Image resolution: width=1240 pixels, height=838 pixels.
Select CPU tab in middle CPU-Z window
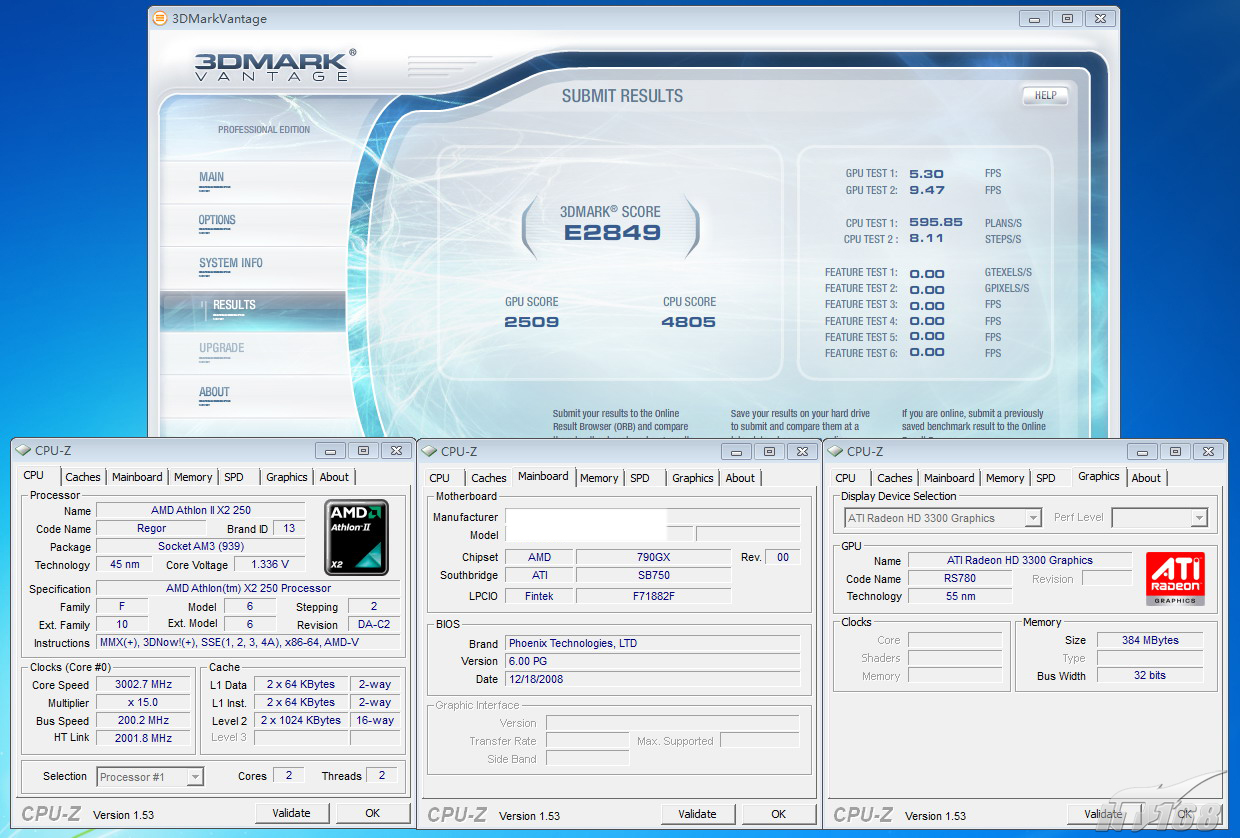440,478
